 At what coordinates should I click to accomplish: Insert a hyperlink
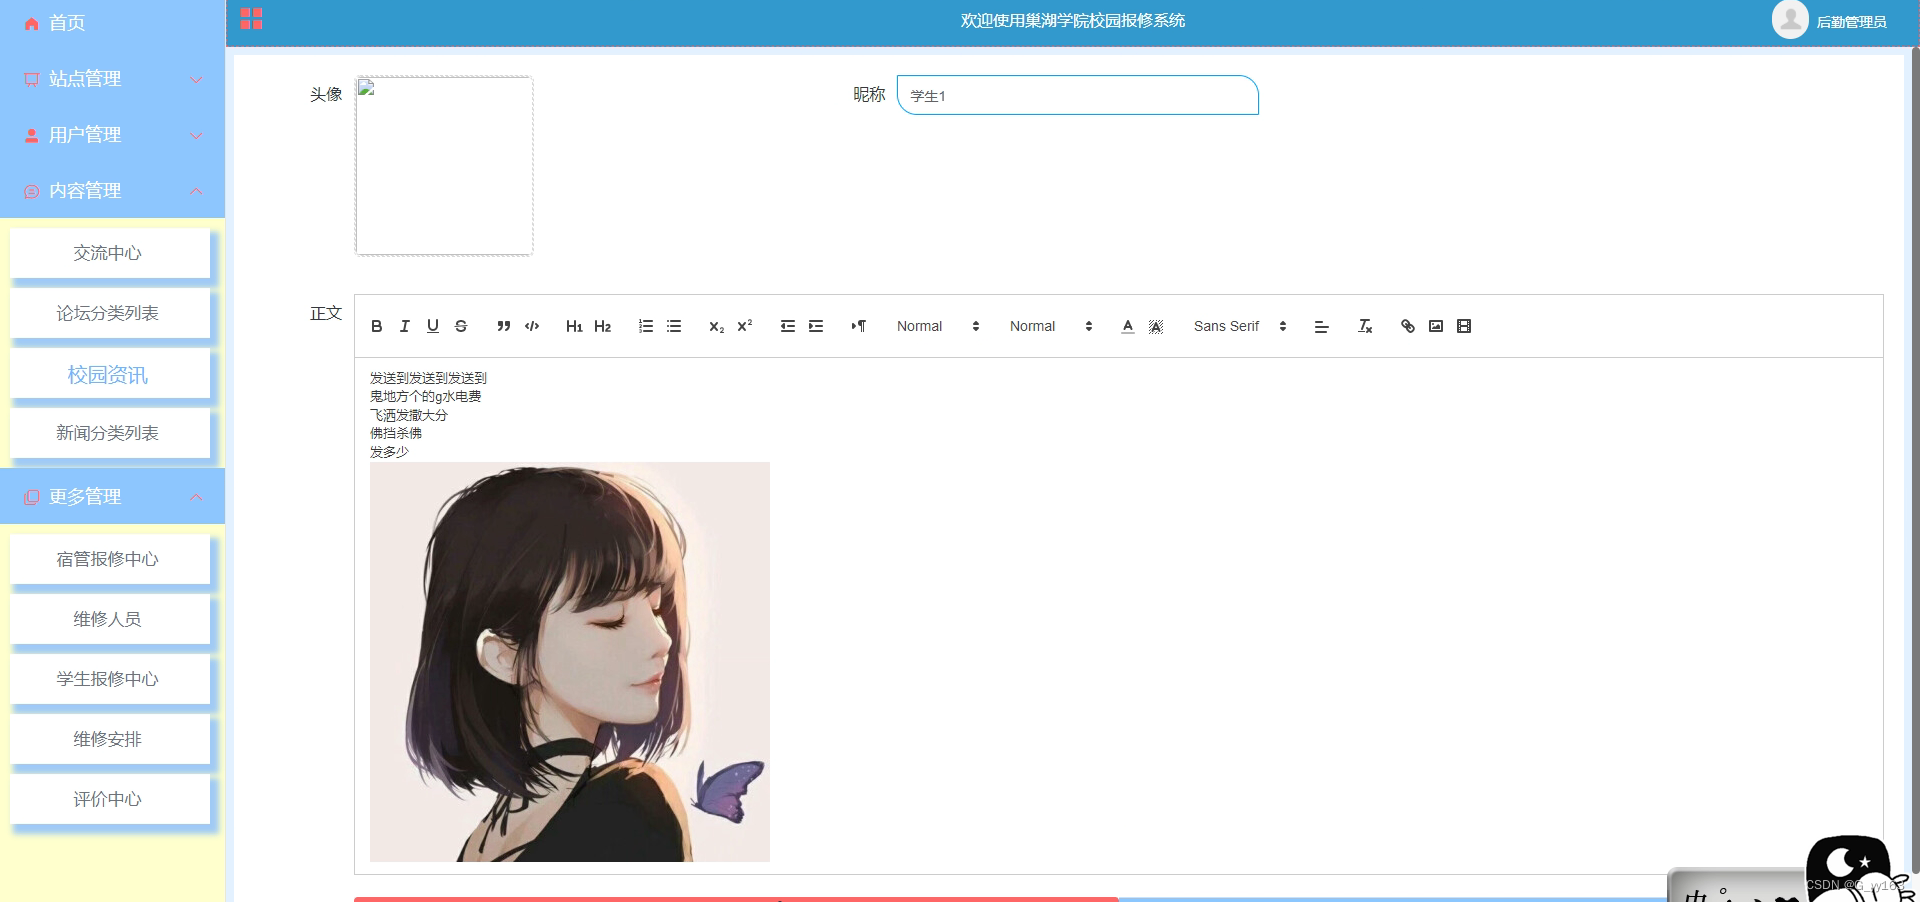point(1407,326)
